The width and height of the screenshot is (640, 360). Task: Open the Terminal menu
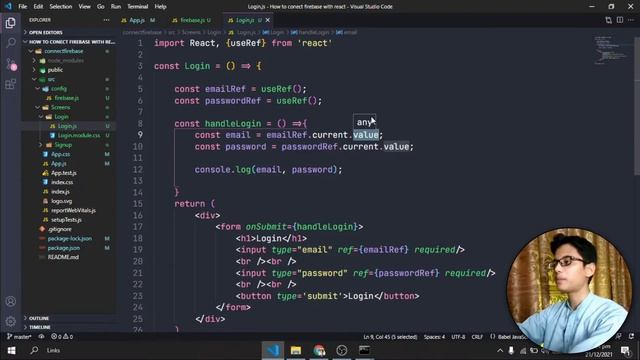(138, 7)
